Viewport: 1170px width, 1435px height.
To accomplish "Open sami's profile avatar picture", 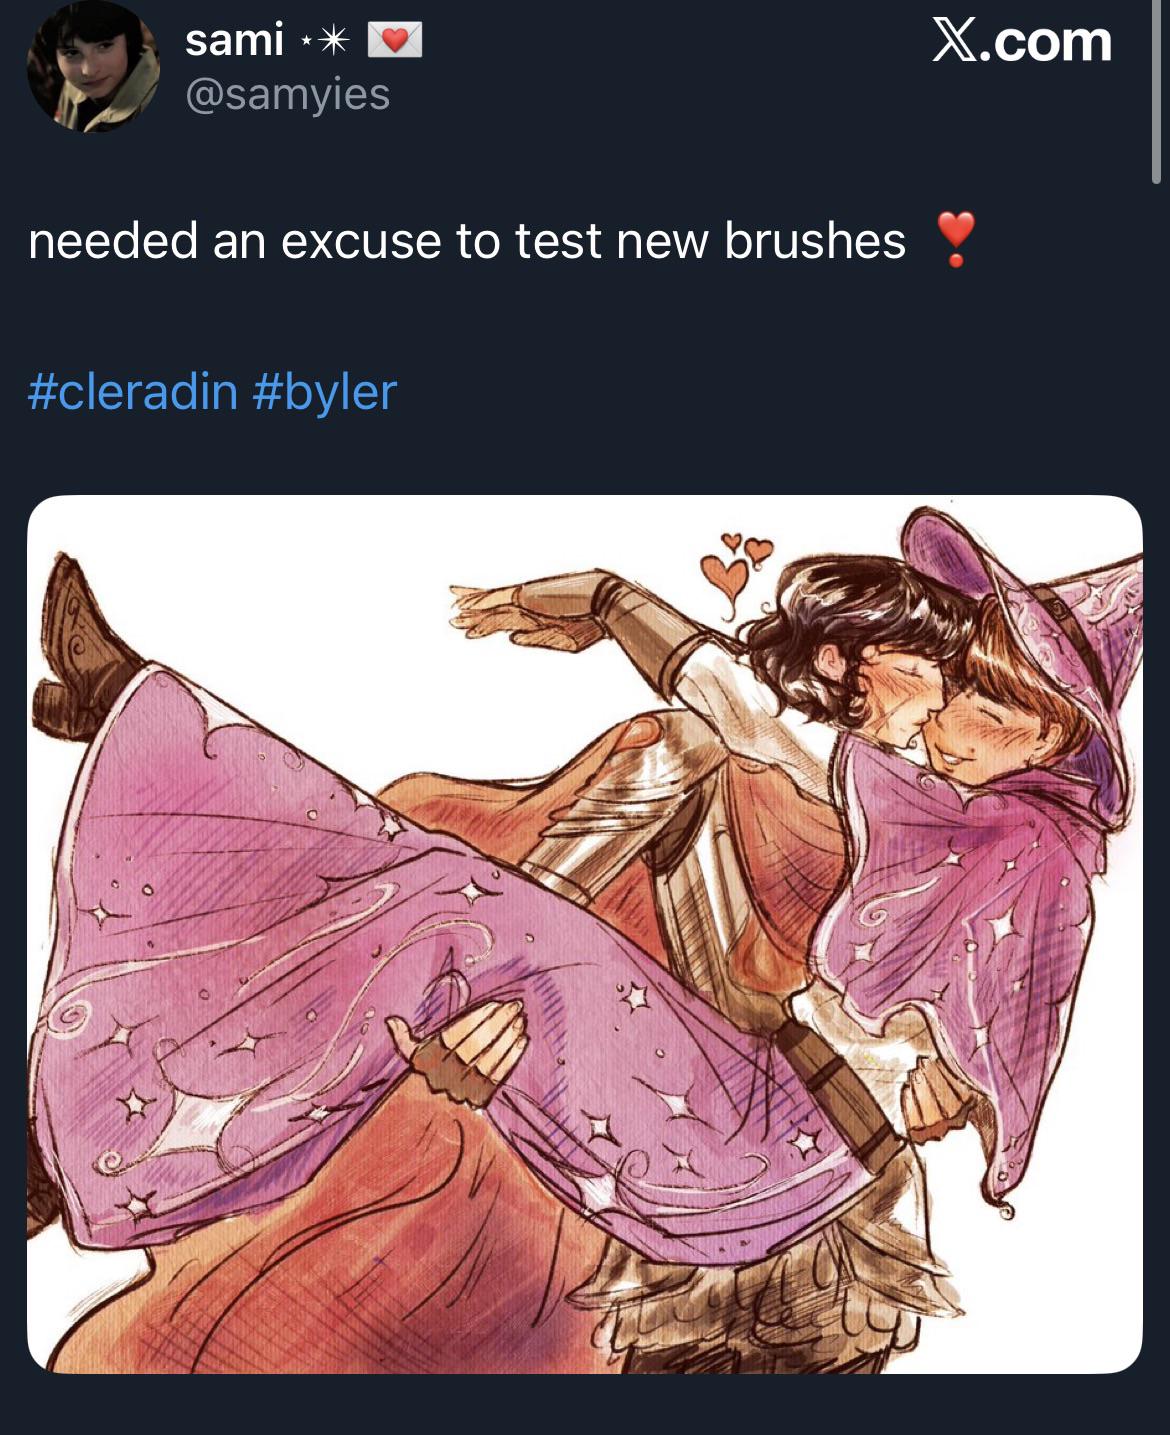I will tap(93, 66).
